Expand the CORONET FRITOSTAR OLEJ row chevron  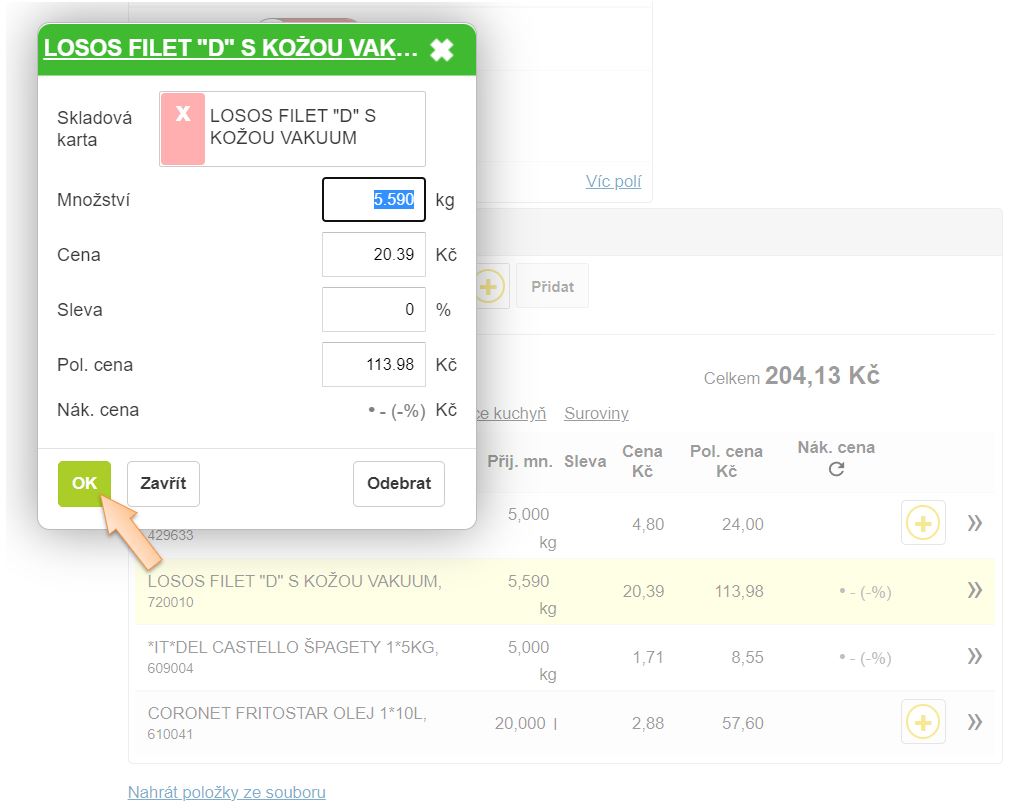tap(974, 722)
